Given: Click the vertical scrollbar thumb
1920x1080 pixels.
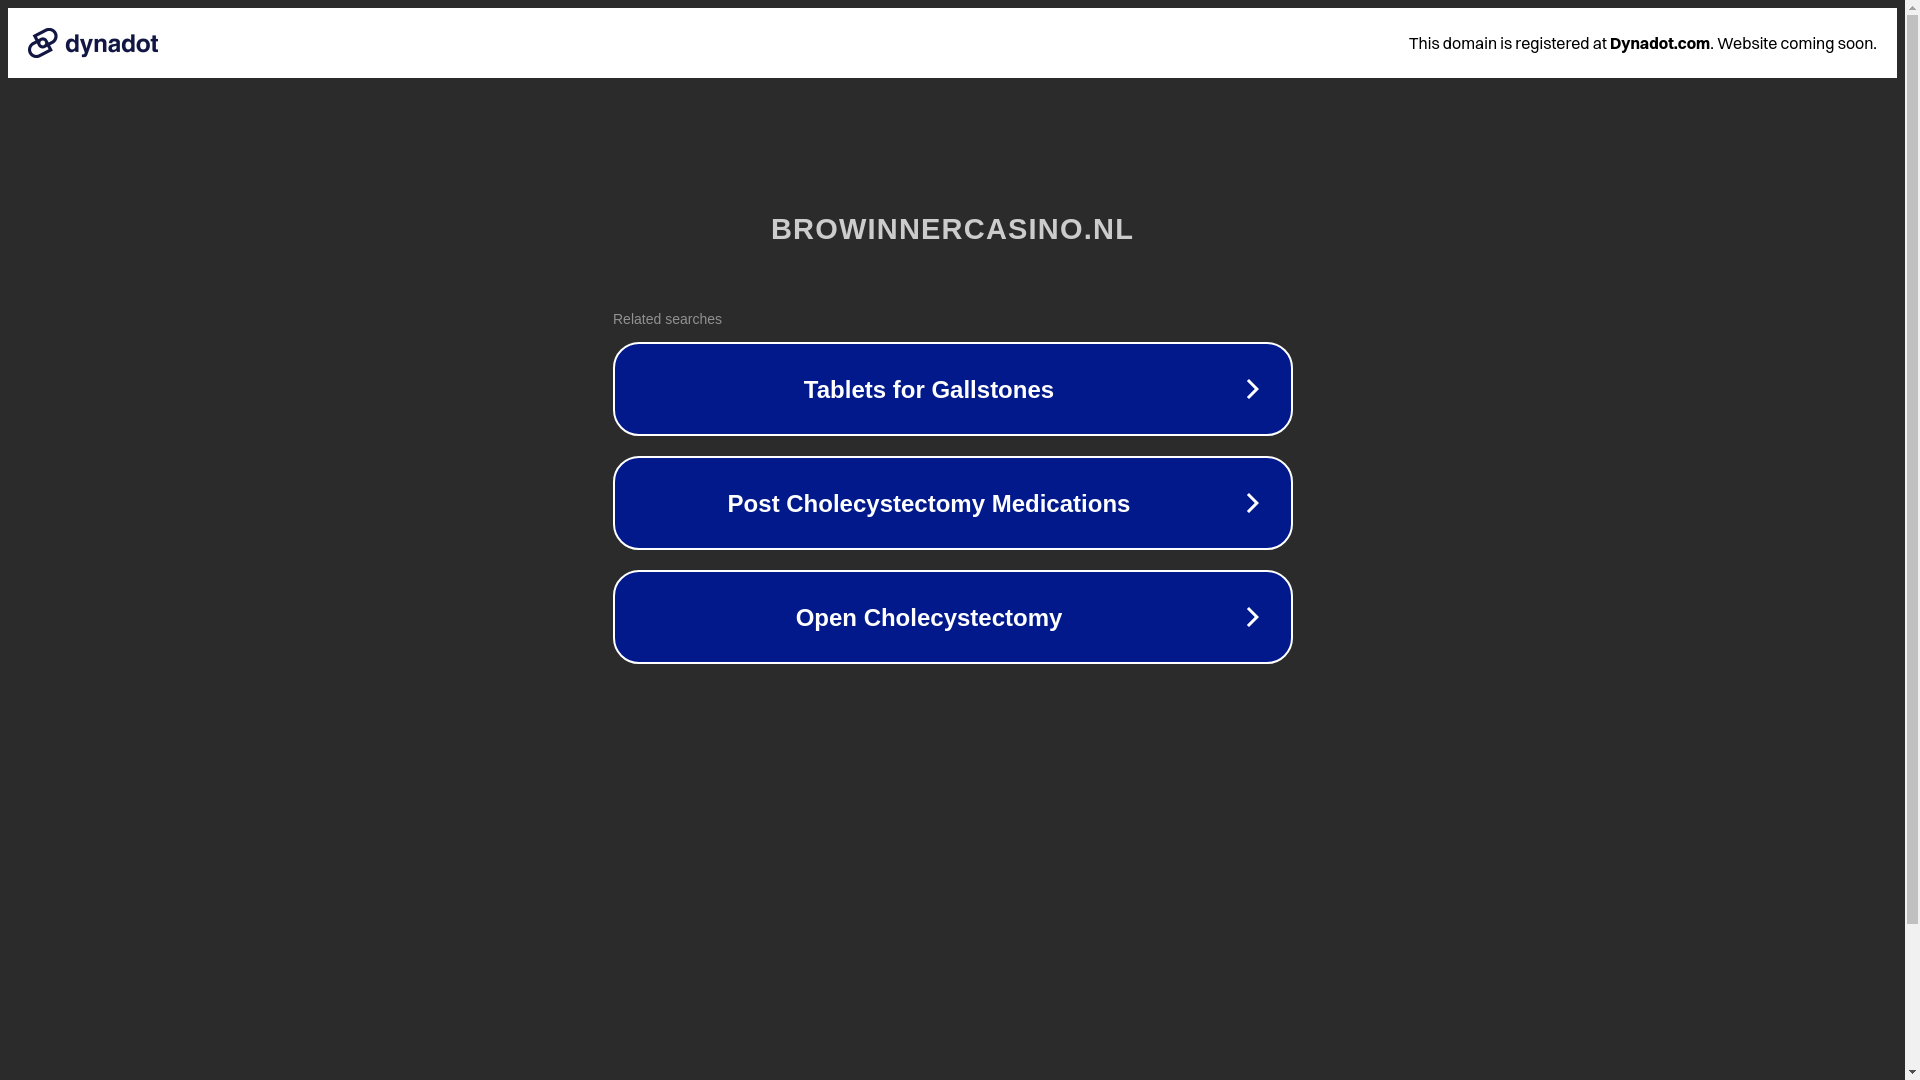Looking at the screenshot, I should pyautogui.click(x=1912, y=470).
